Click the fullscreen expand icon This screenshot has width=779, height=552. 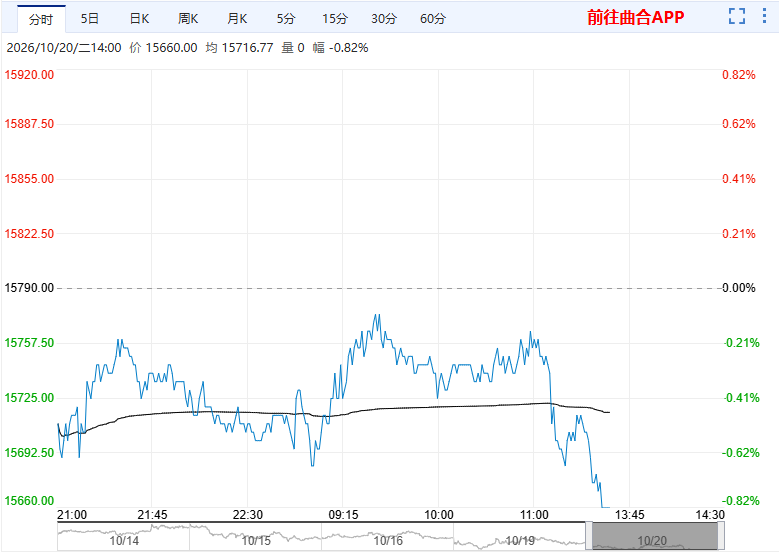tap(737, 16)
